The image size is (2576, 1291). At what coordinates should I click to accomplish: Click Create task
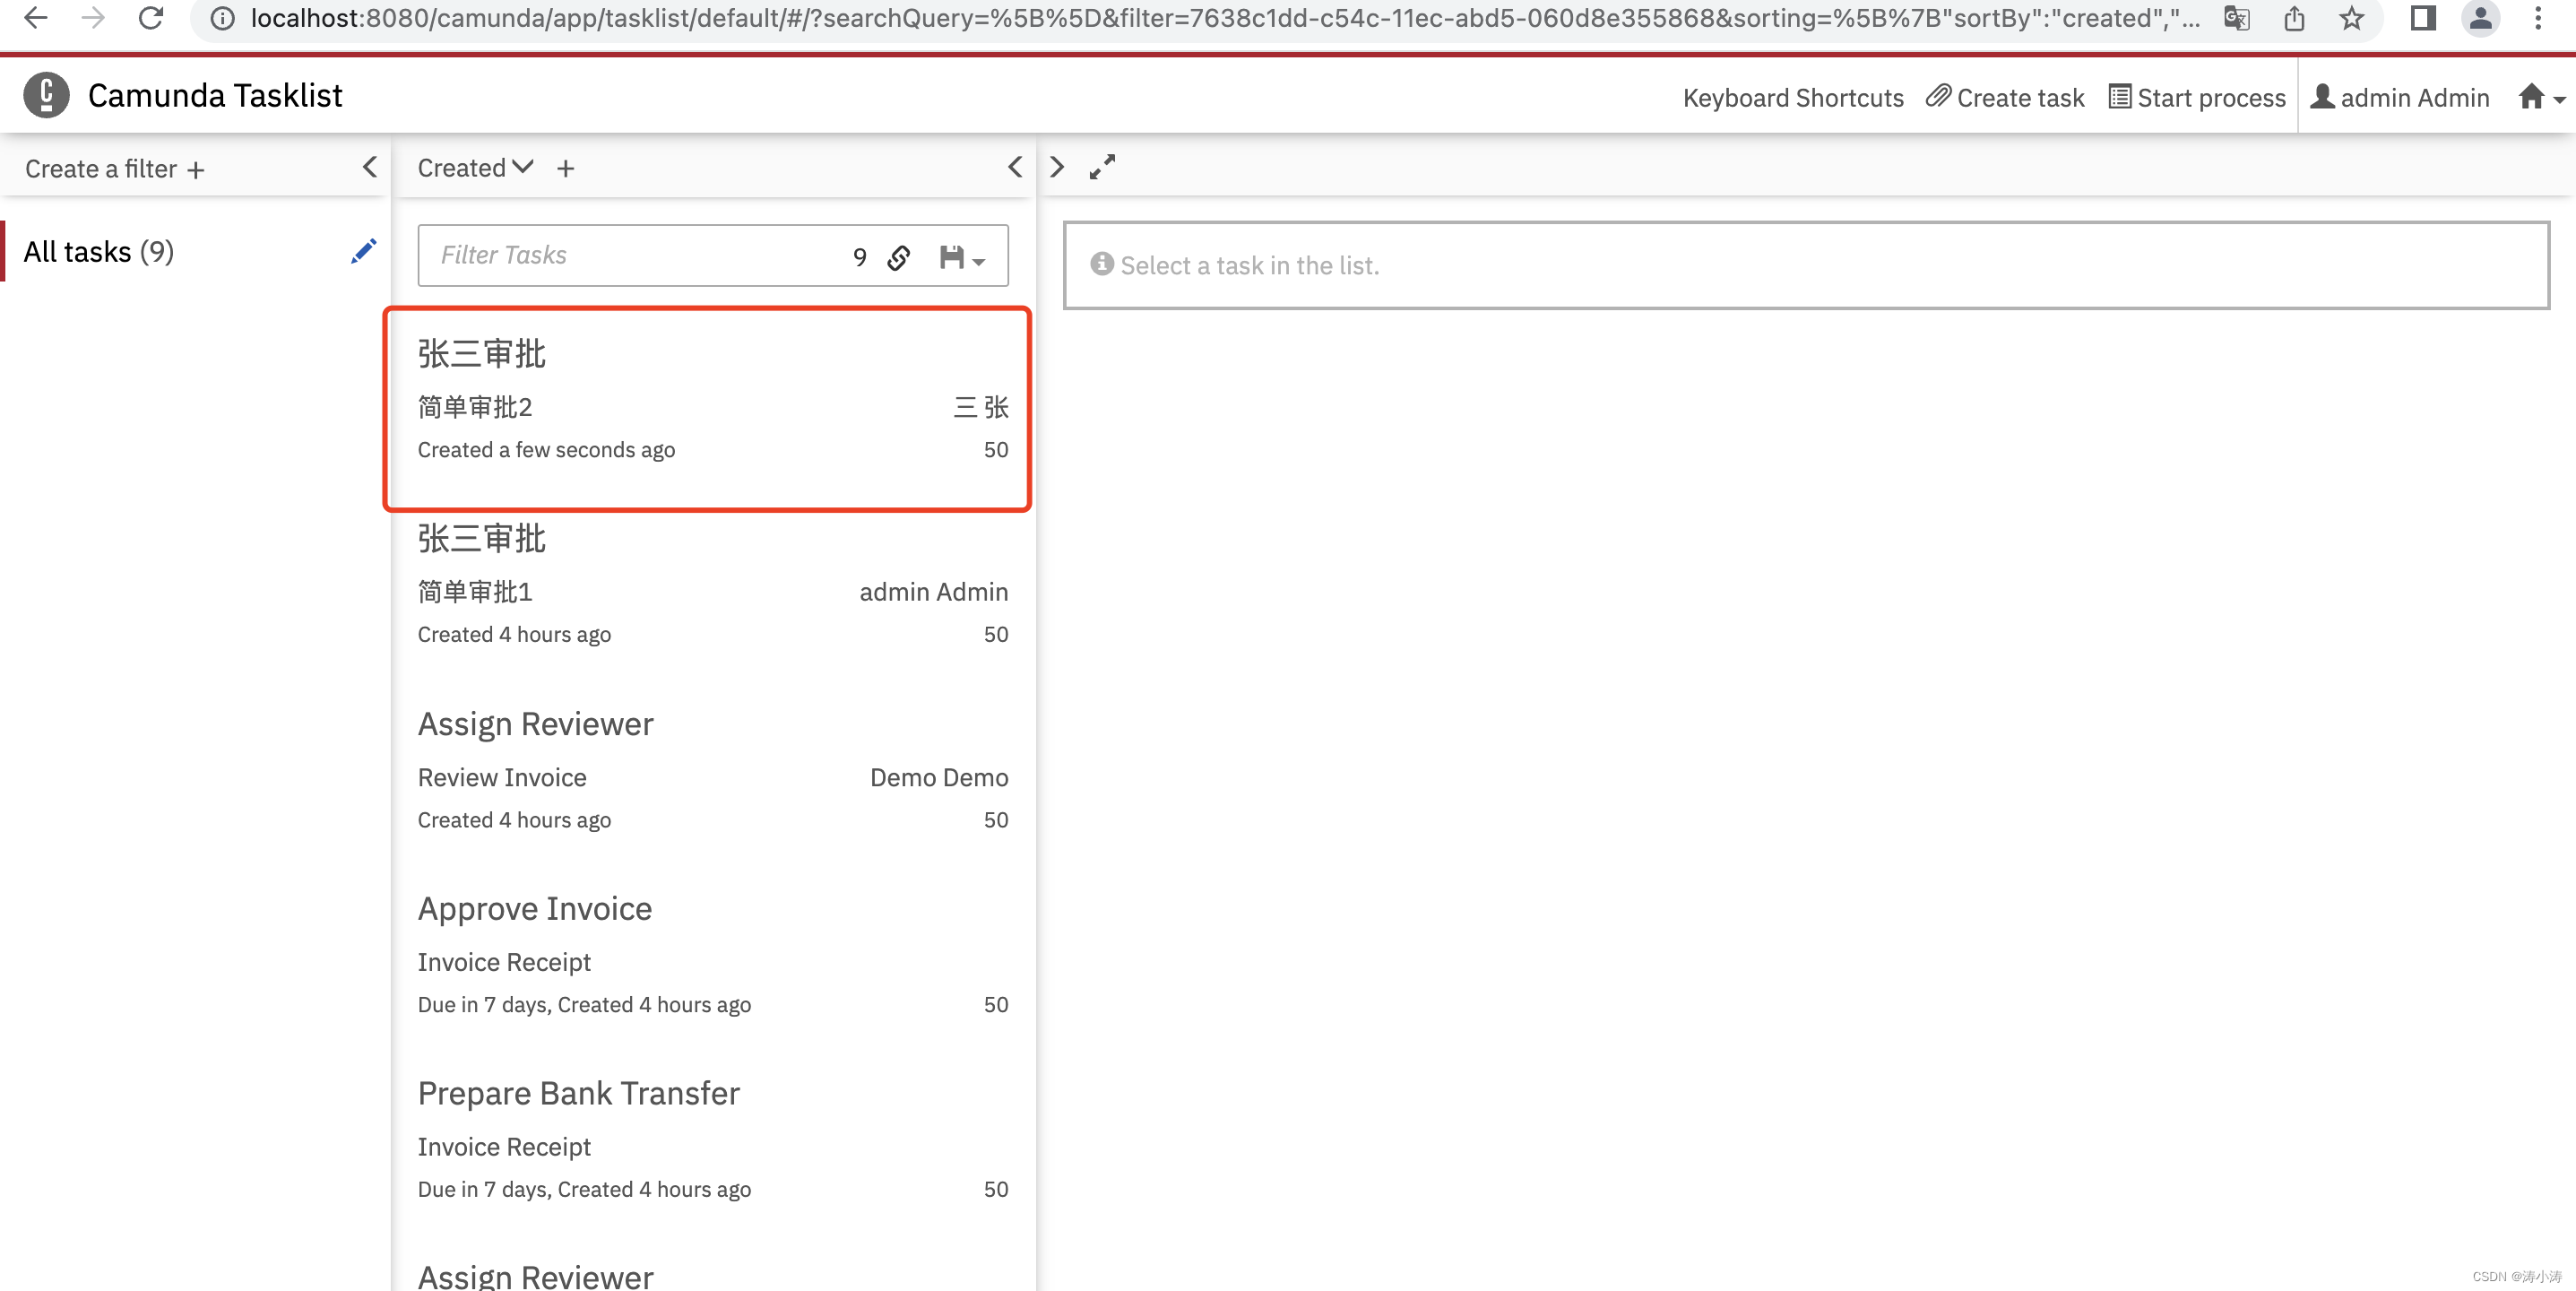2006,98
